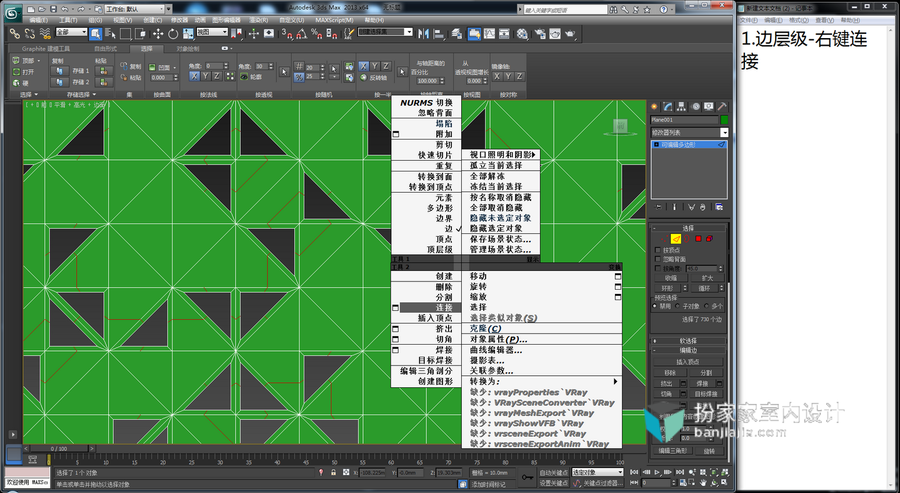The width and height of the screenshot is (900, 493).
Task: Click the 收缩 button
Action: pyautogui.click(x=670, y=278)
